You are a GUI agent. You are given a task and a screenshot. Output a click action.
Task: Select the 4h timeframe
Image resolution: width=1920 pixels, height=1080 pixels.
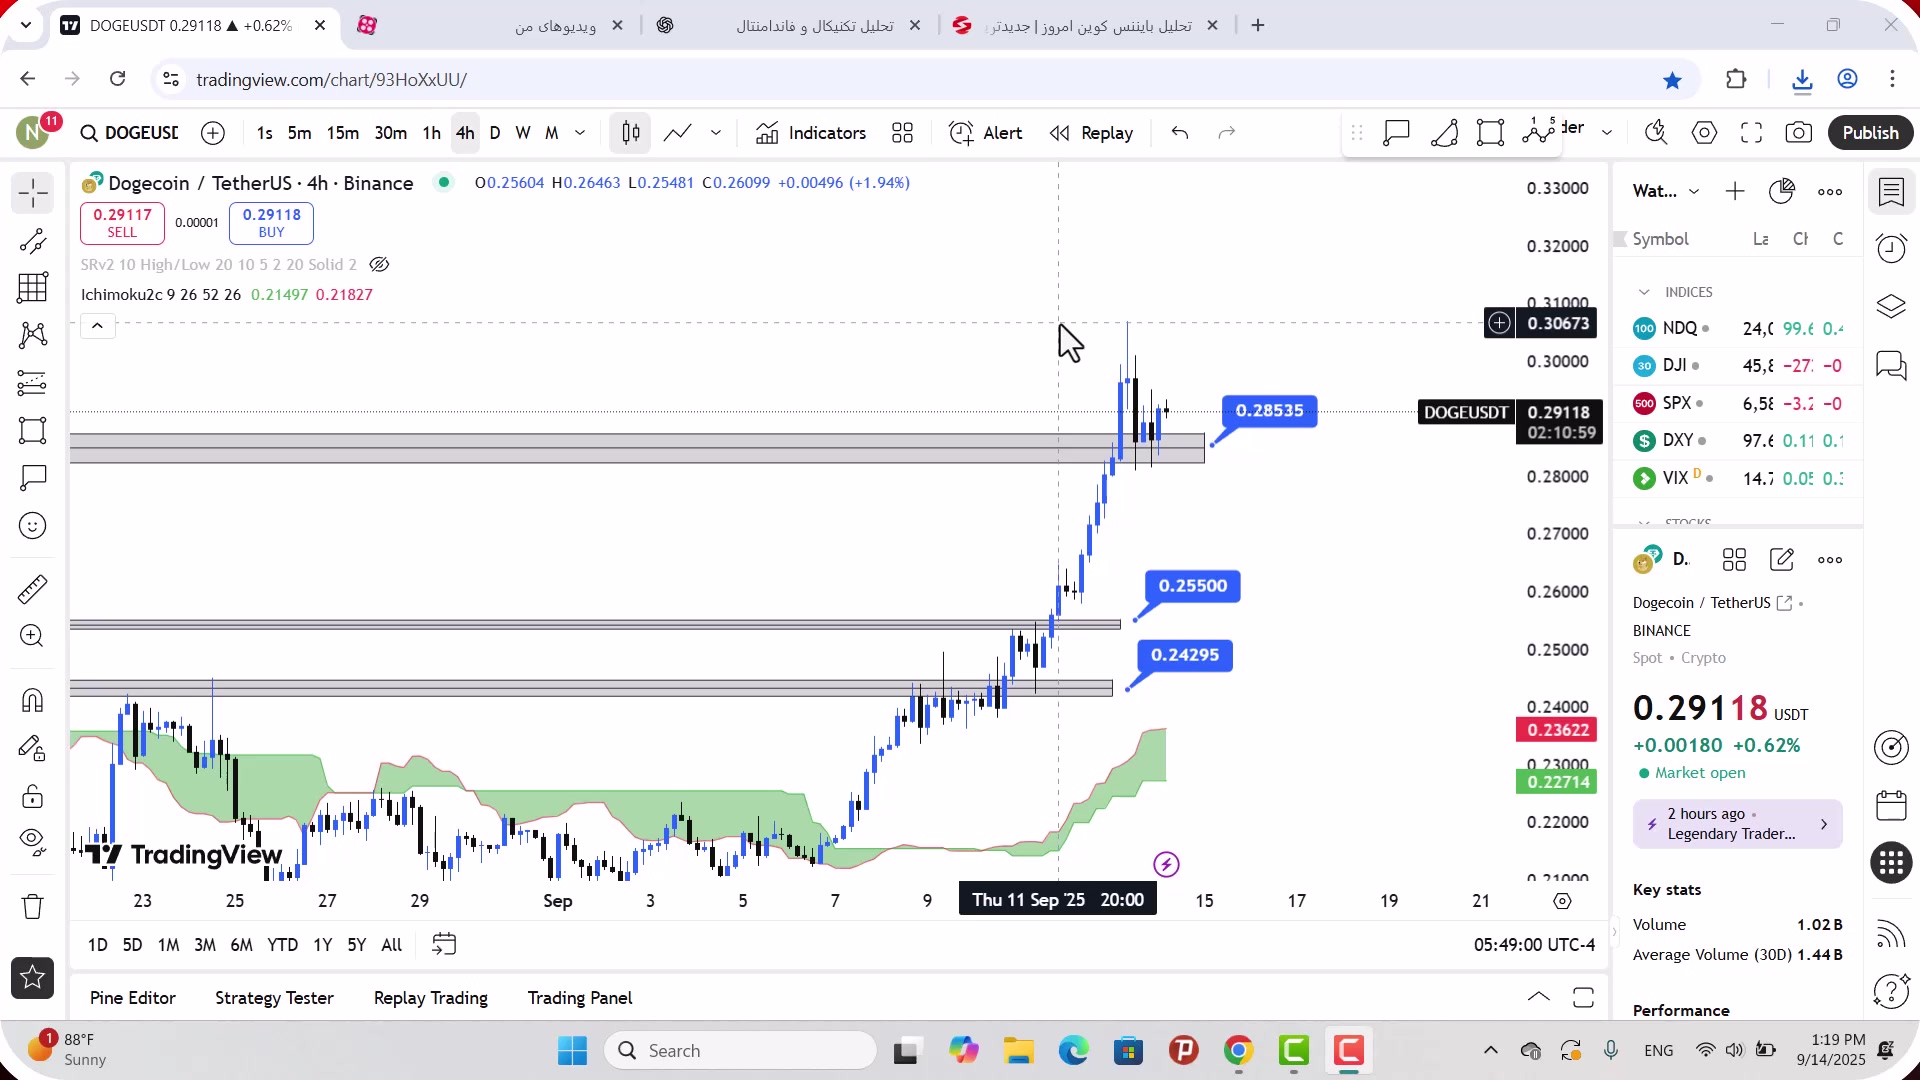[x=465, y=133]
